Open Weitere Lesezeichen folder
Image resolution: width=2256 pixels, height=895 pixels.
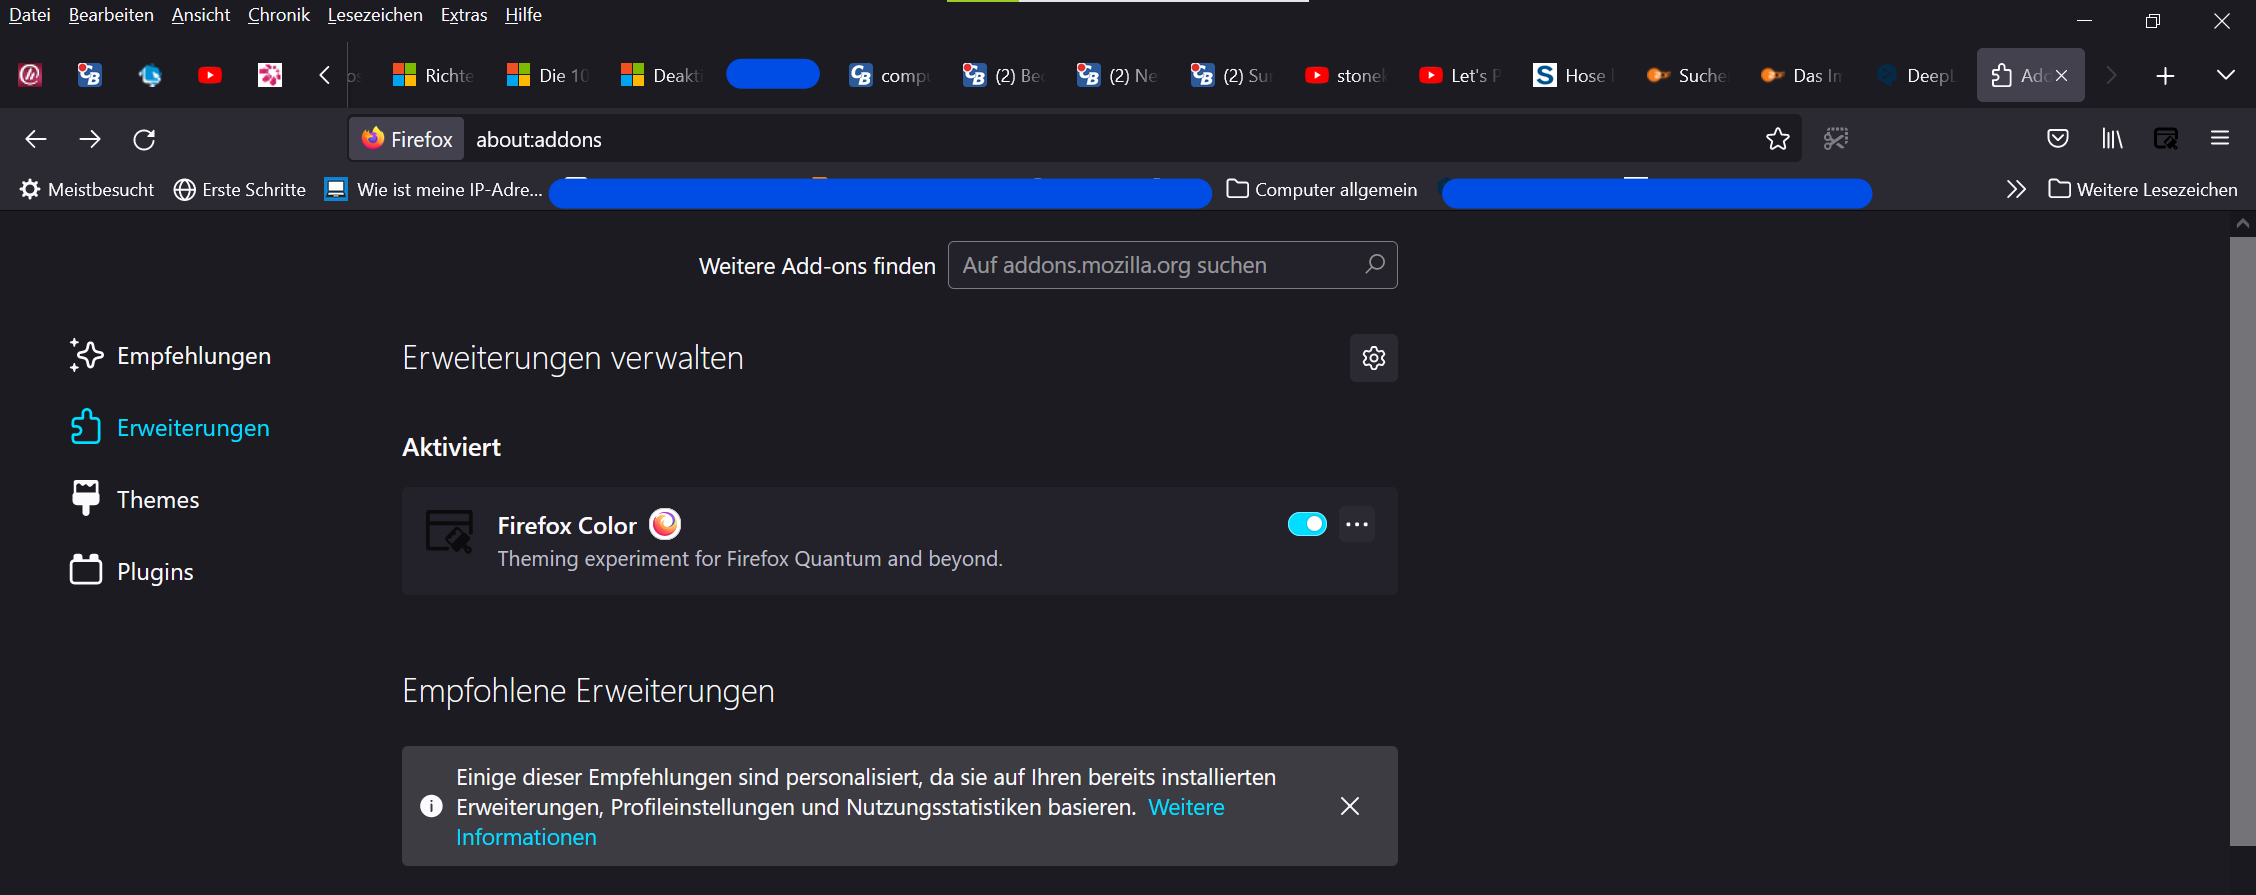point(2143,189)
